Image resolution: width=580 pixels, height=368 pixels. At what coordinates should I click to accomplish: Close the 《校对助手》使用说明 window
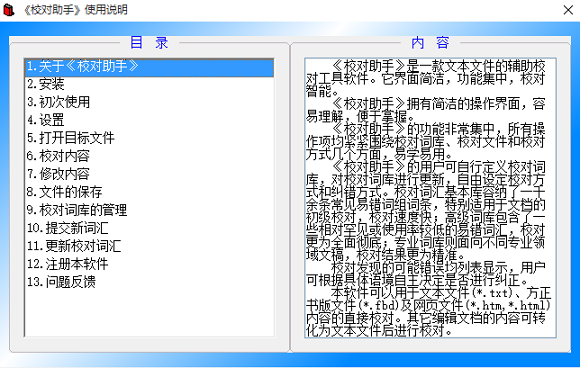click(x=568, y=10)
